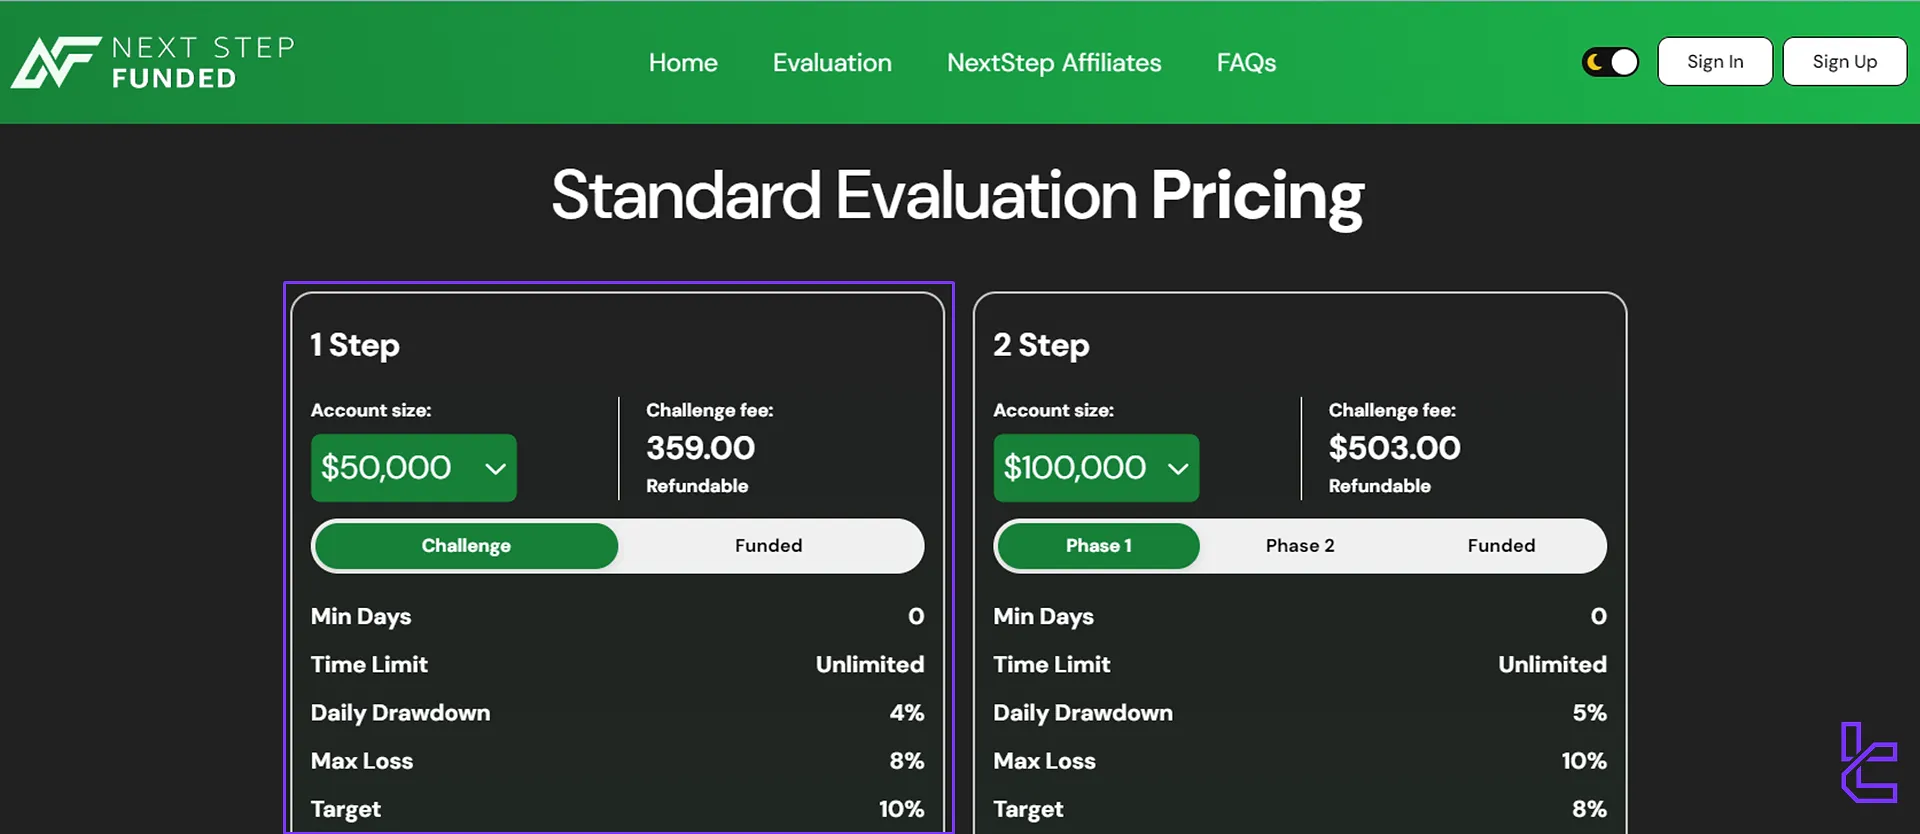The width and height of the screenshot is (1920, 834).
Task: Navigate to the Home page
Action: [x=683, y=62]
